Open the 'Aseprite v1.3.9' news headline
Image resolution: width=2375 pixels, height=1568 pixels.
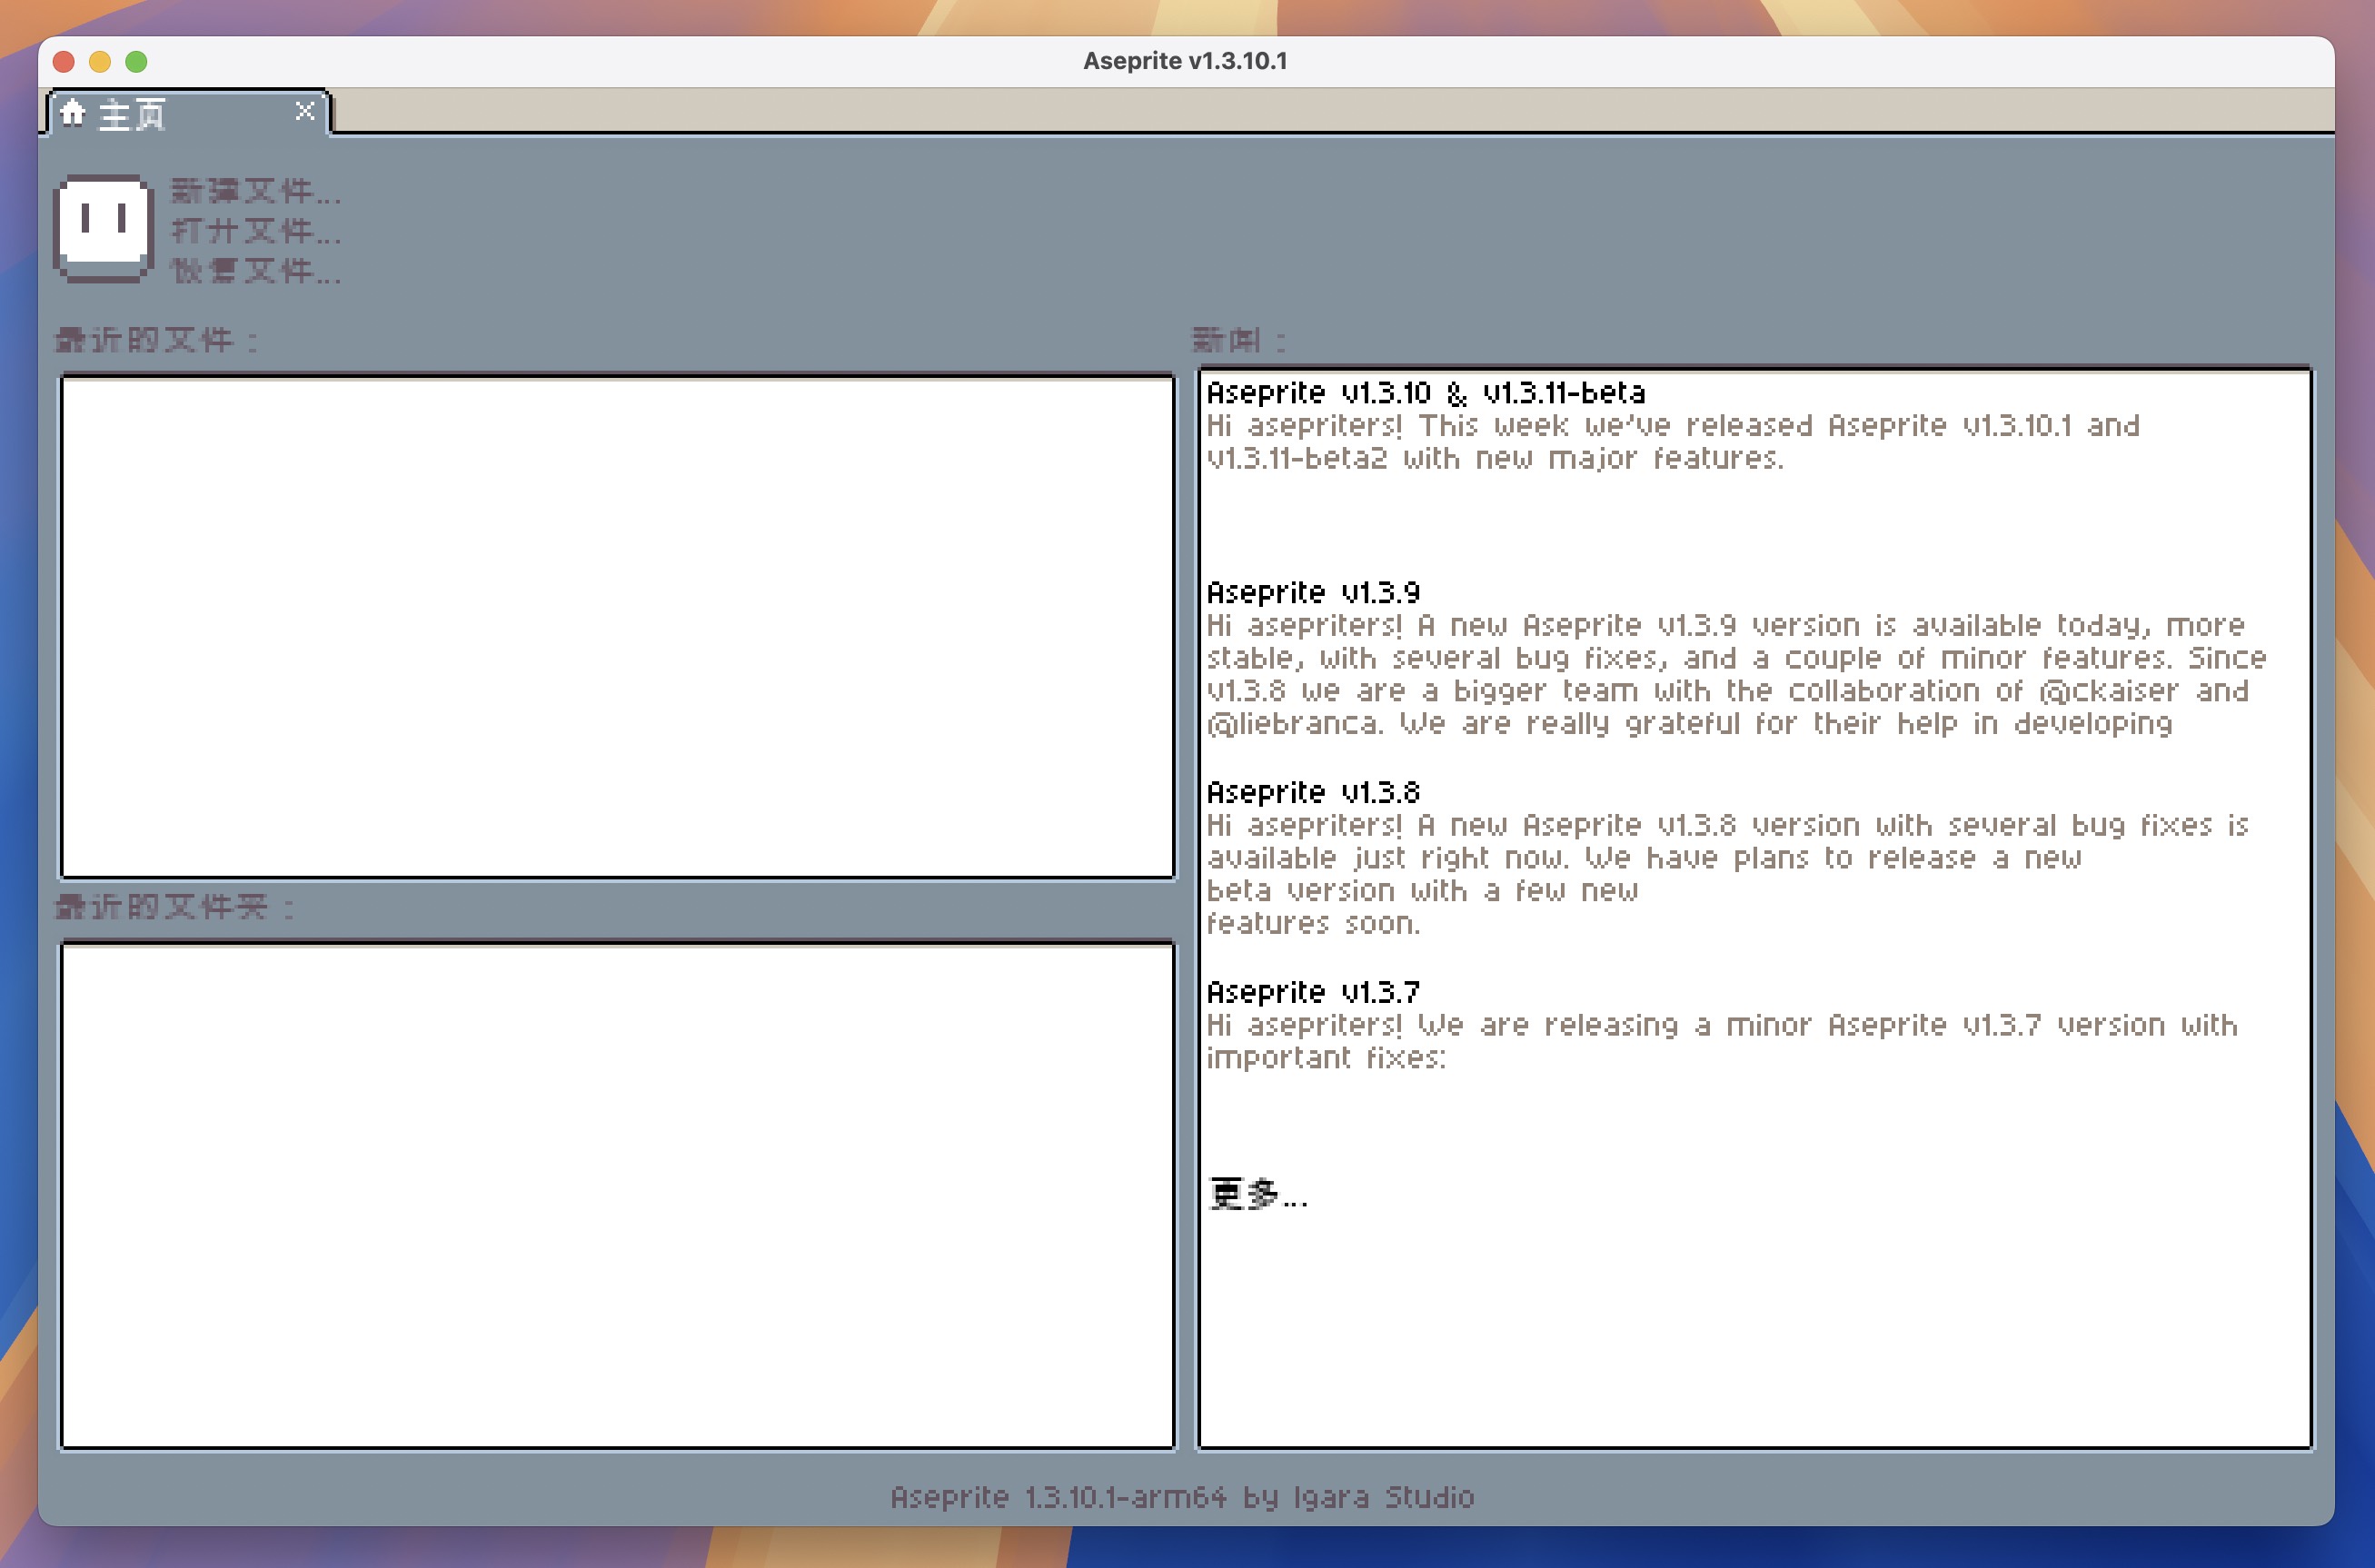[x=1313, y=593]
